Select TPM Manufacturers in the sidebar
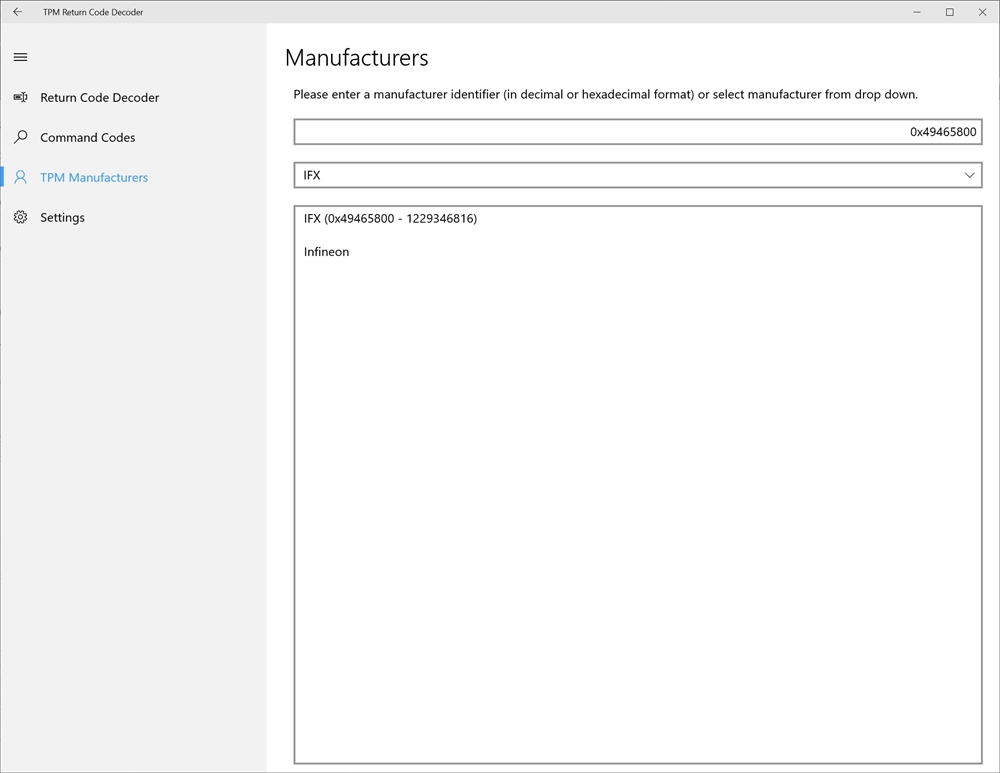This screenshot has height=773, width=1000. click(94, 177)
